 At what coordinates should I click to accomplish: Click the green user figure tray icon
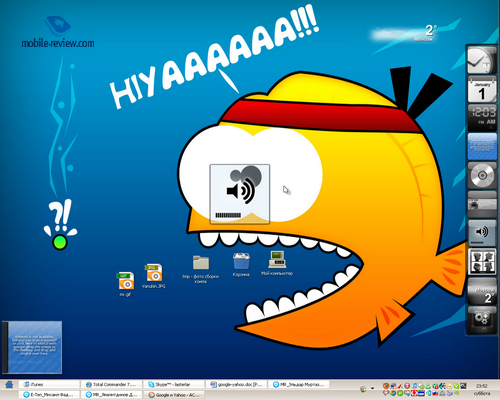[428, 386]
